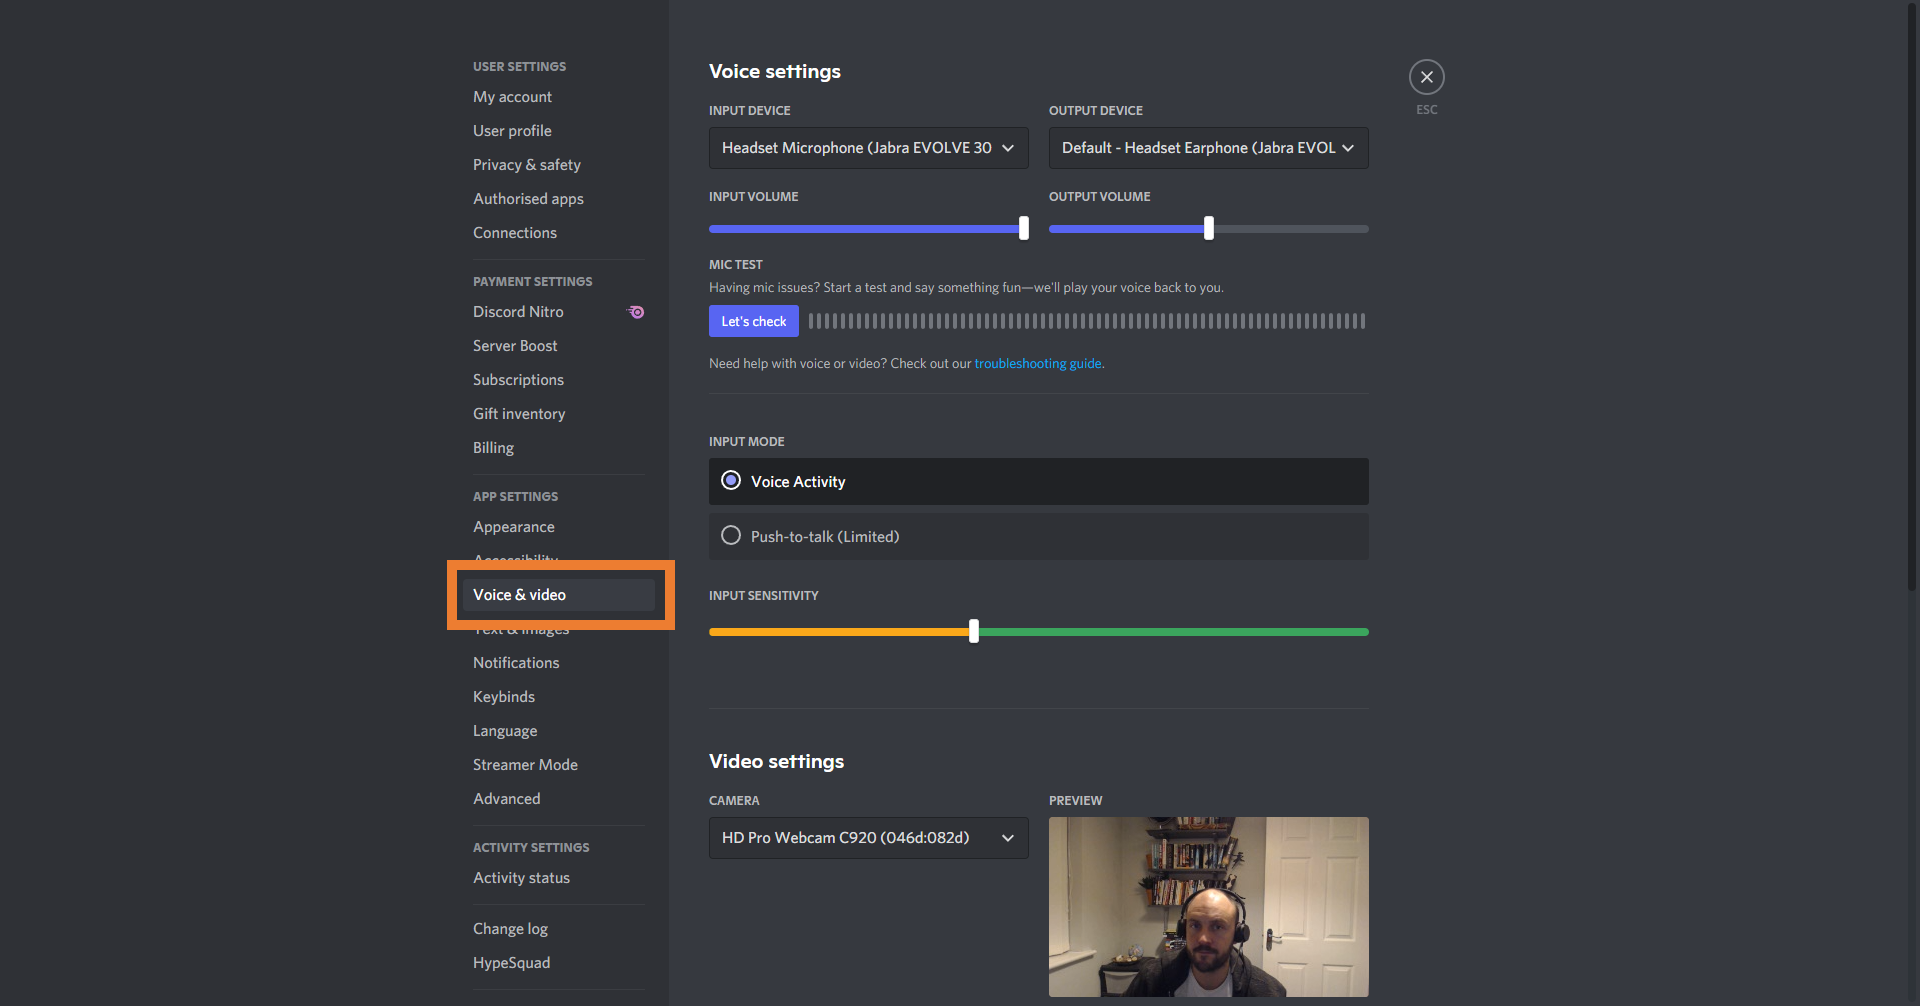Close settings with the X icon

point(1426,77)
